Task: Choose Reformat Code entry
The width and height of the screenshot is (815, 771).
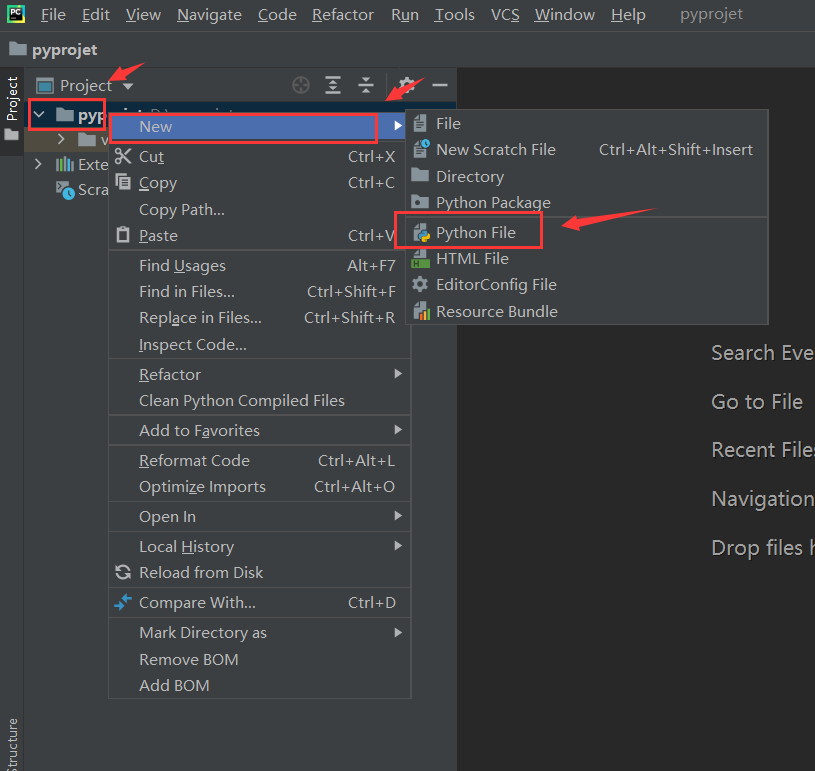Action: (x=259, y=461)
